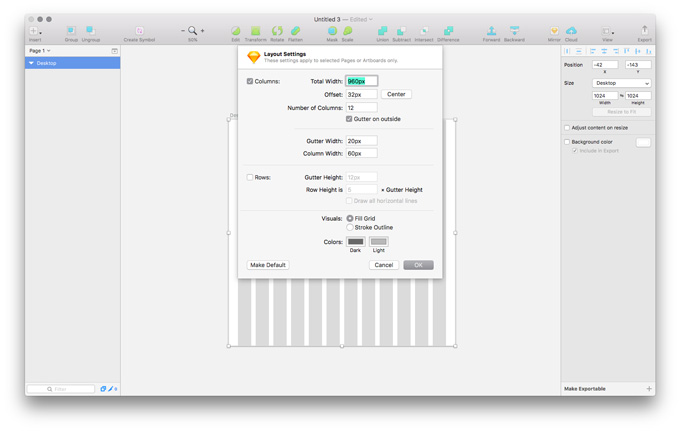Viewport: 680px width, 431px height.
Task: Add exportable with plus icon
Action: pos(649,389)
